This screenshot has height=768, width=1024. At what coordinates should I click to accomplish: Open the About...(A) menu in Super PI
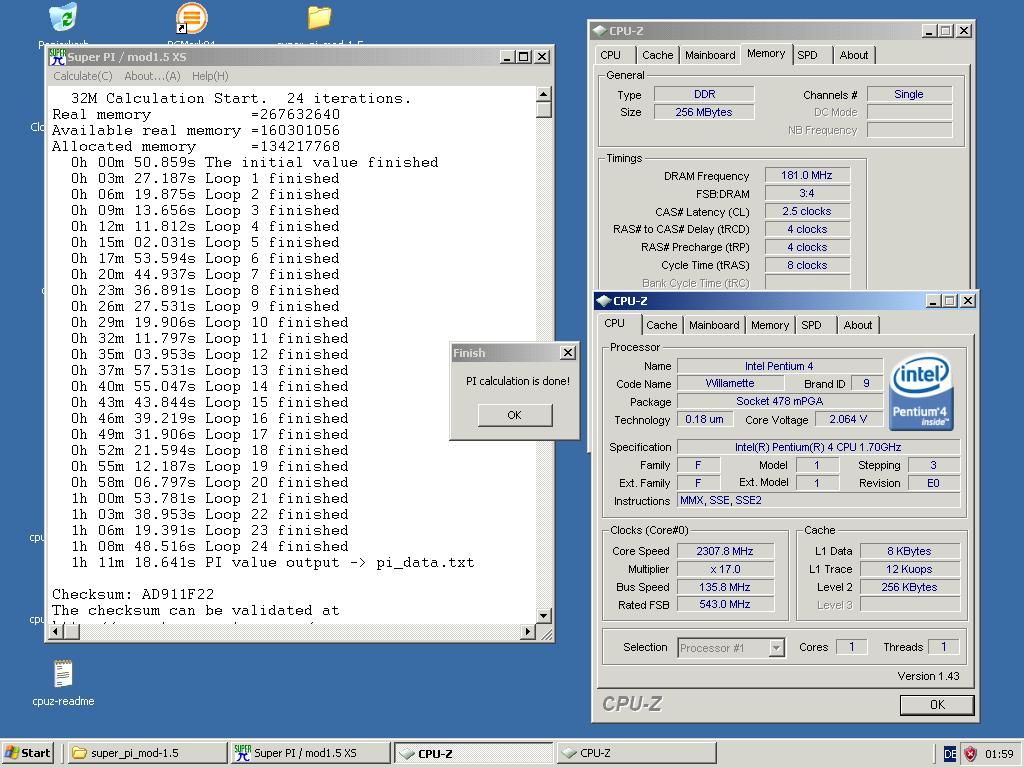click(x=152, y=76)
